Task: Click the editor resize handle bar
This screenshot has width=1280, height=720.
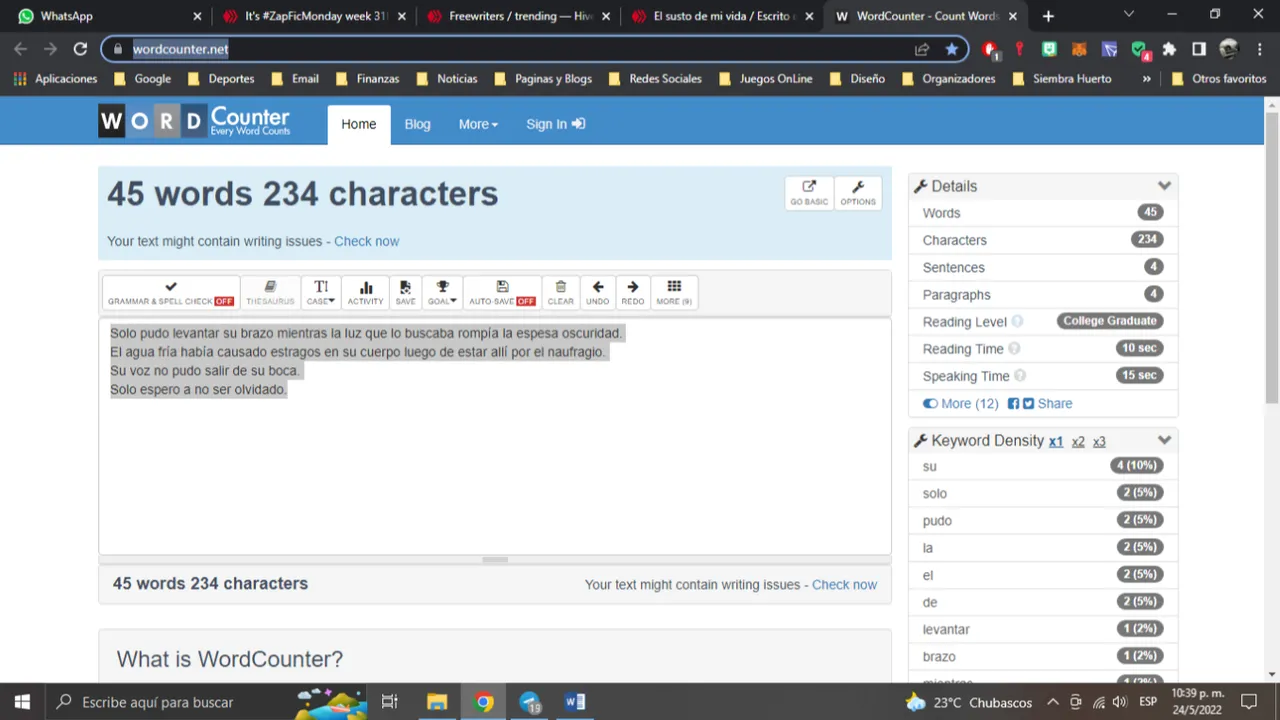Action: coord(495,560)
